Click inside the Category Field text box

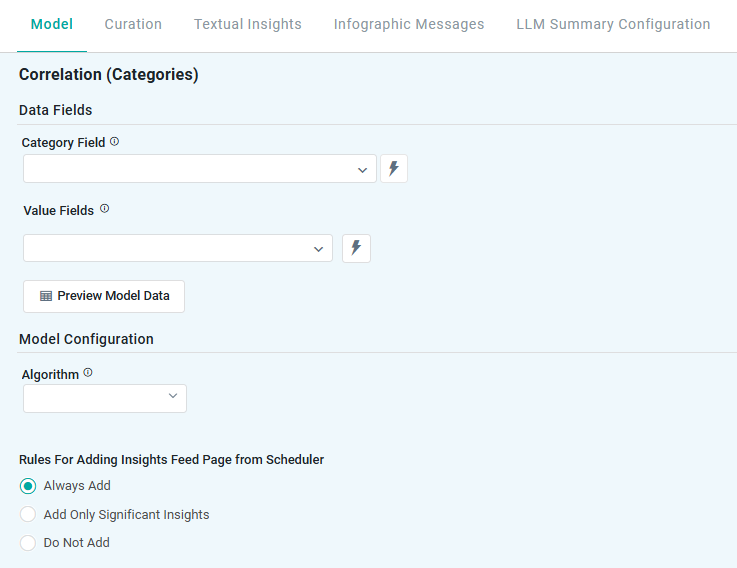coord(185,169)
